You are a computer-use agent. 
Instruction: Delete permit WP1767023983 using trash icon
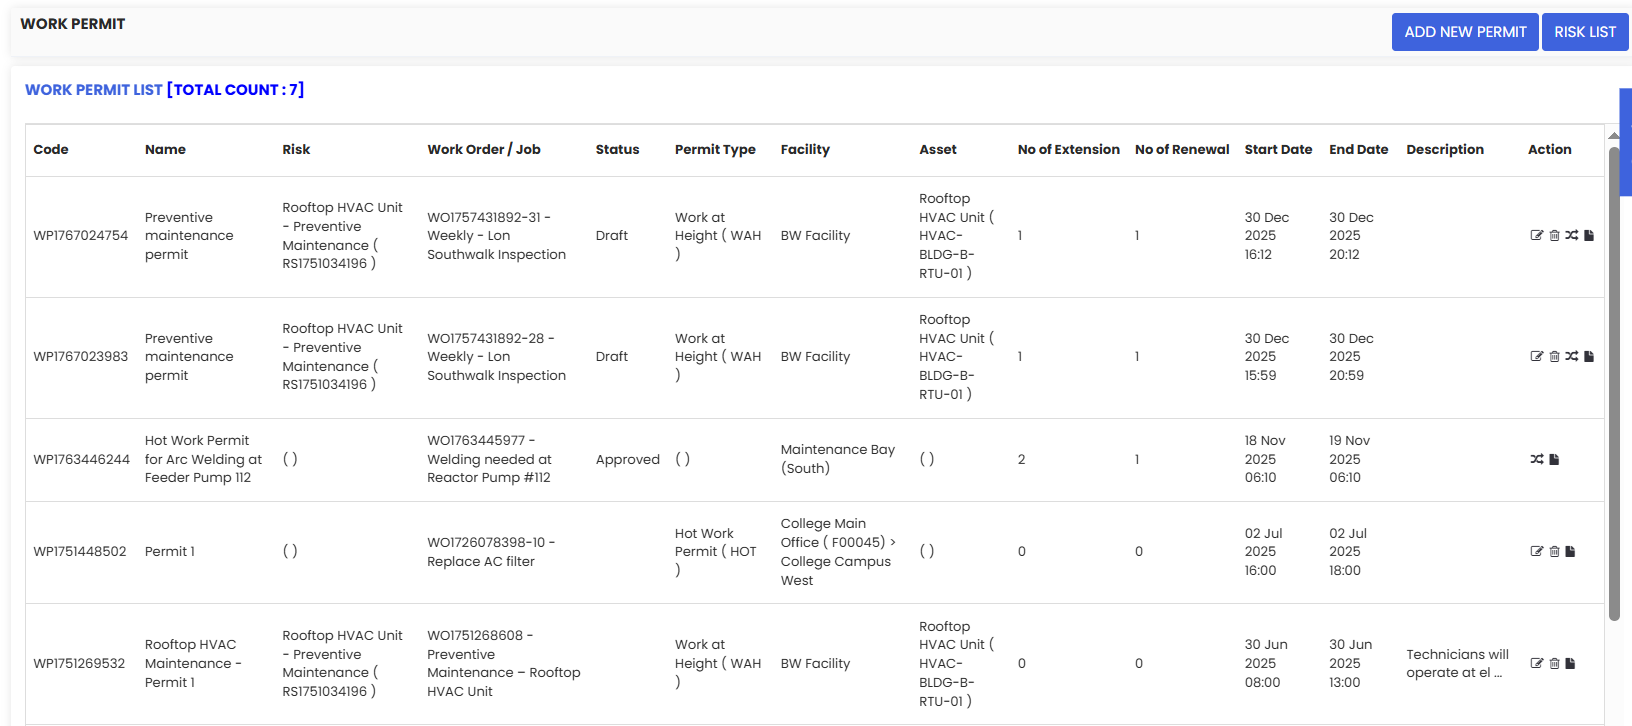click(1554, 357)
